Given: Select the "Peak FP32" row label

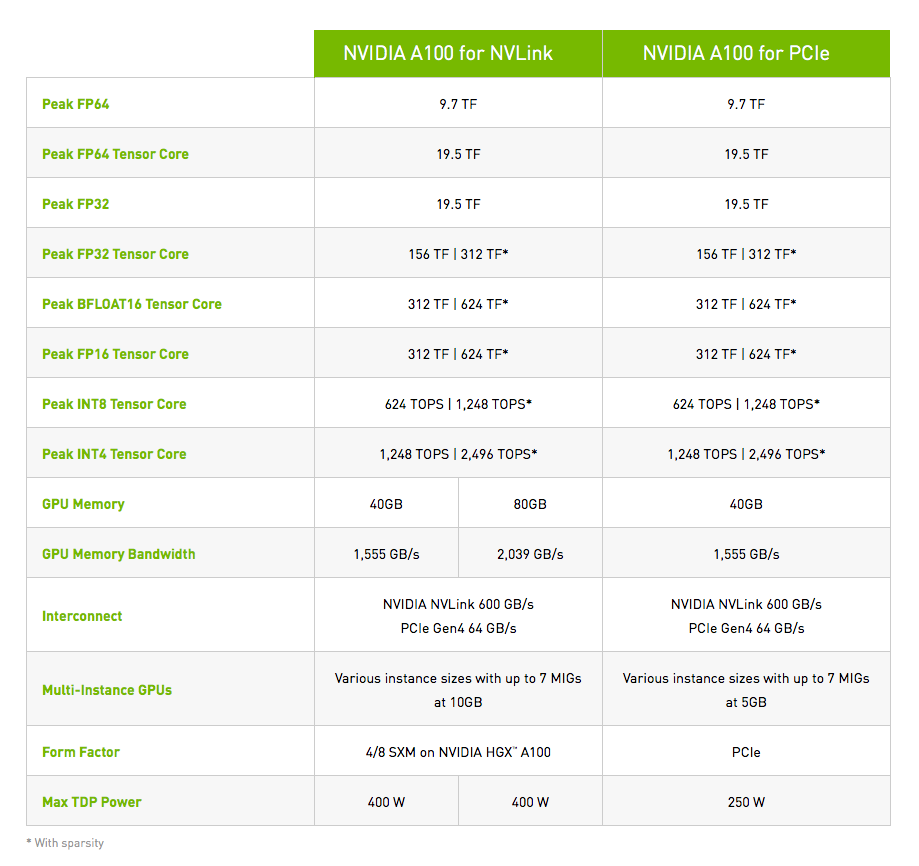Looking at the screenshot, I should click(x=76, y=204).
